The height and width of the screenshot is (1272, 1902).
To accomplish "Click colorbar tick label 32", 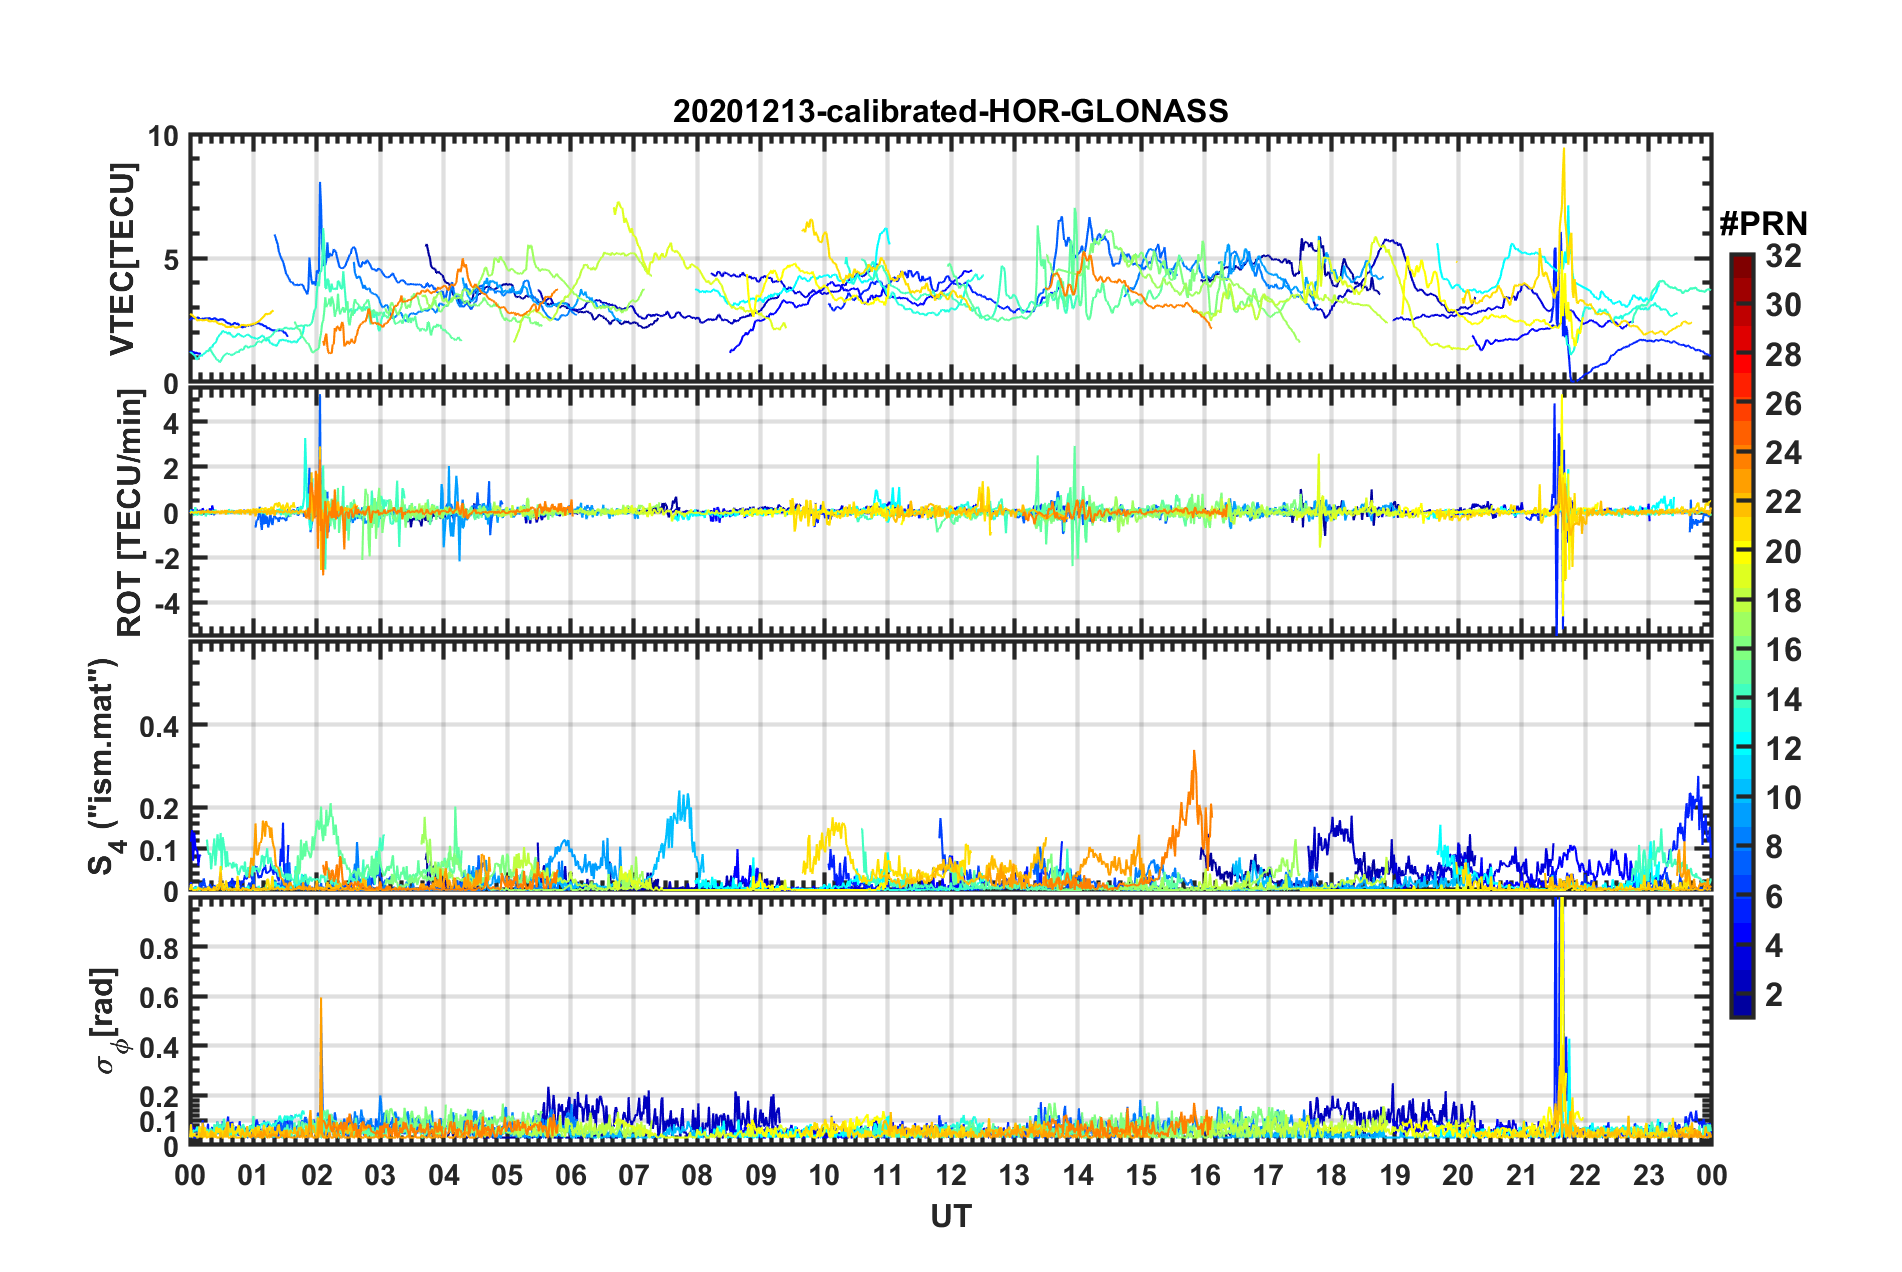I will (1783, 256).
